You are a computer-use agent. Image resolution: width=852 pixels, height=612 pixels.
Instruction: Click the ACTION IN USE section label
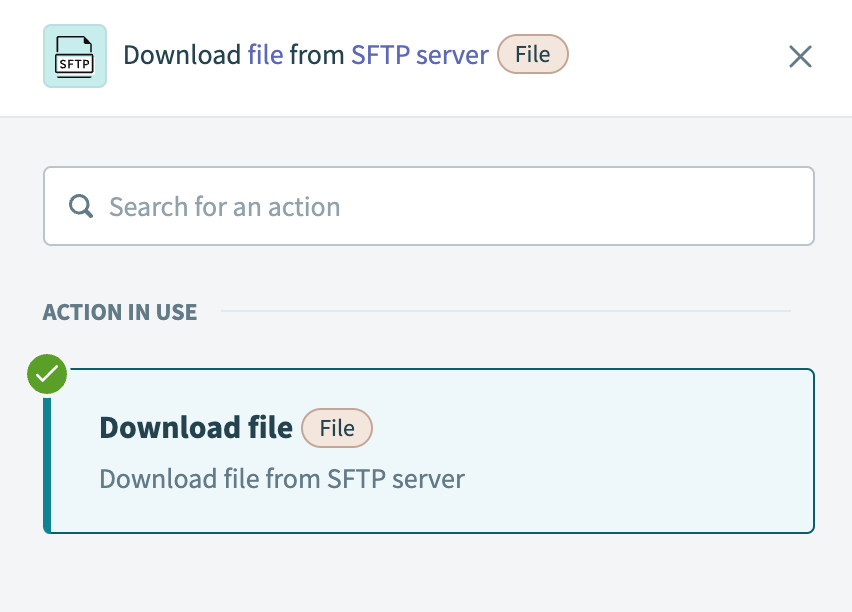pyautogui.click(x=120, y=312)
